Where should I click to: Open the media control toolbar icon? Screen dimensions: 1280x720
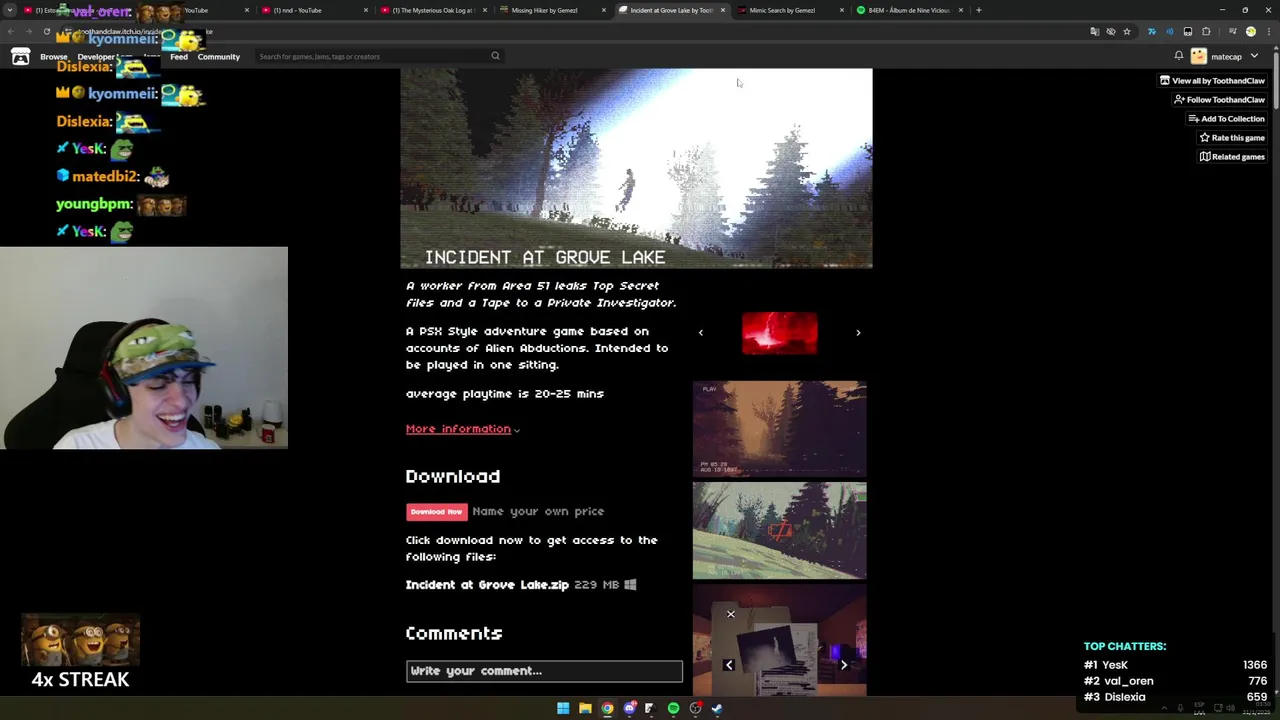point(1233,32)
